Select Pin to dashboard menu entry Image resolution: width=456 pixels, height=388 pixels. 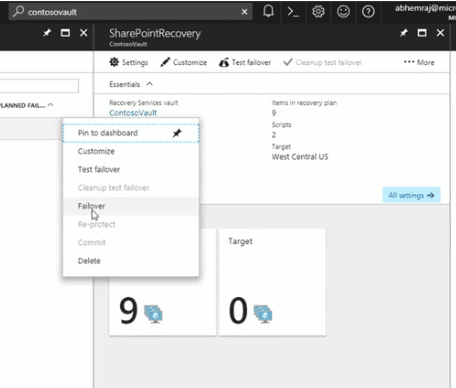[x=131, y=133]
